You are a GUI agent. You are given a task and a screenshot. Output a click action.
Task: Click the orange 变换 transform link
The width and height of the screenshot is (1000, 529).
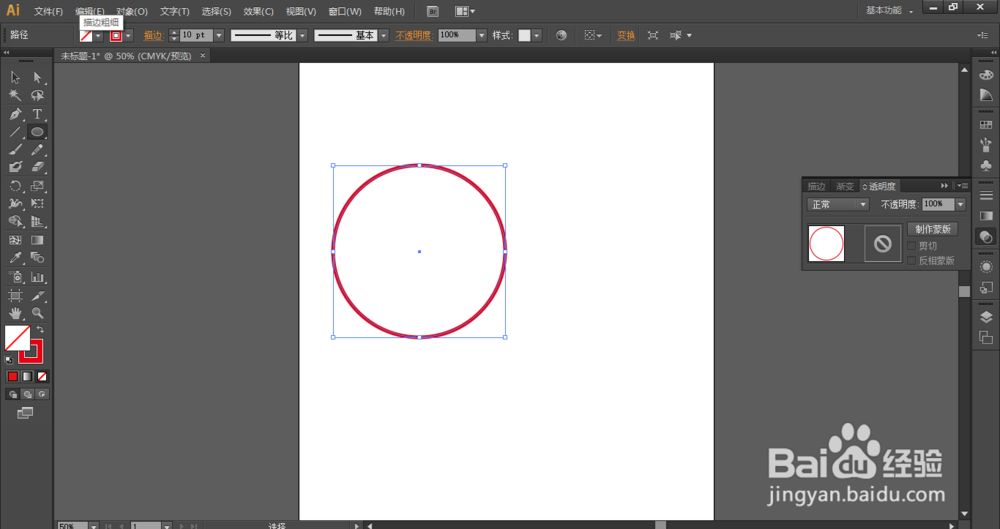coord(626,36)
